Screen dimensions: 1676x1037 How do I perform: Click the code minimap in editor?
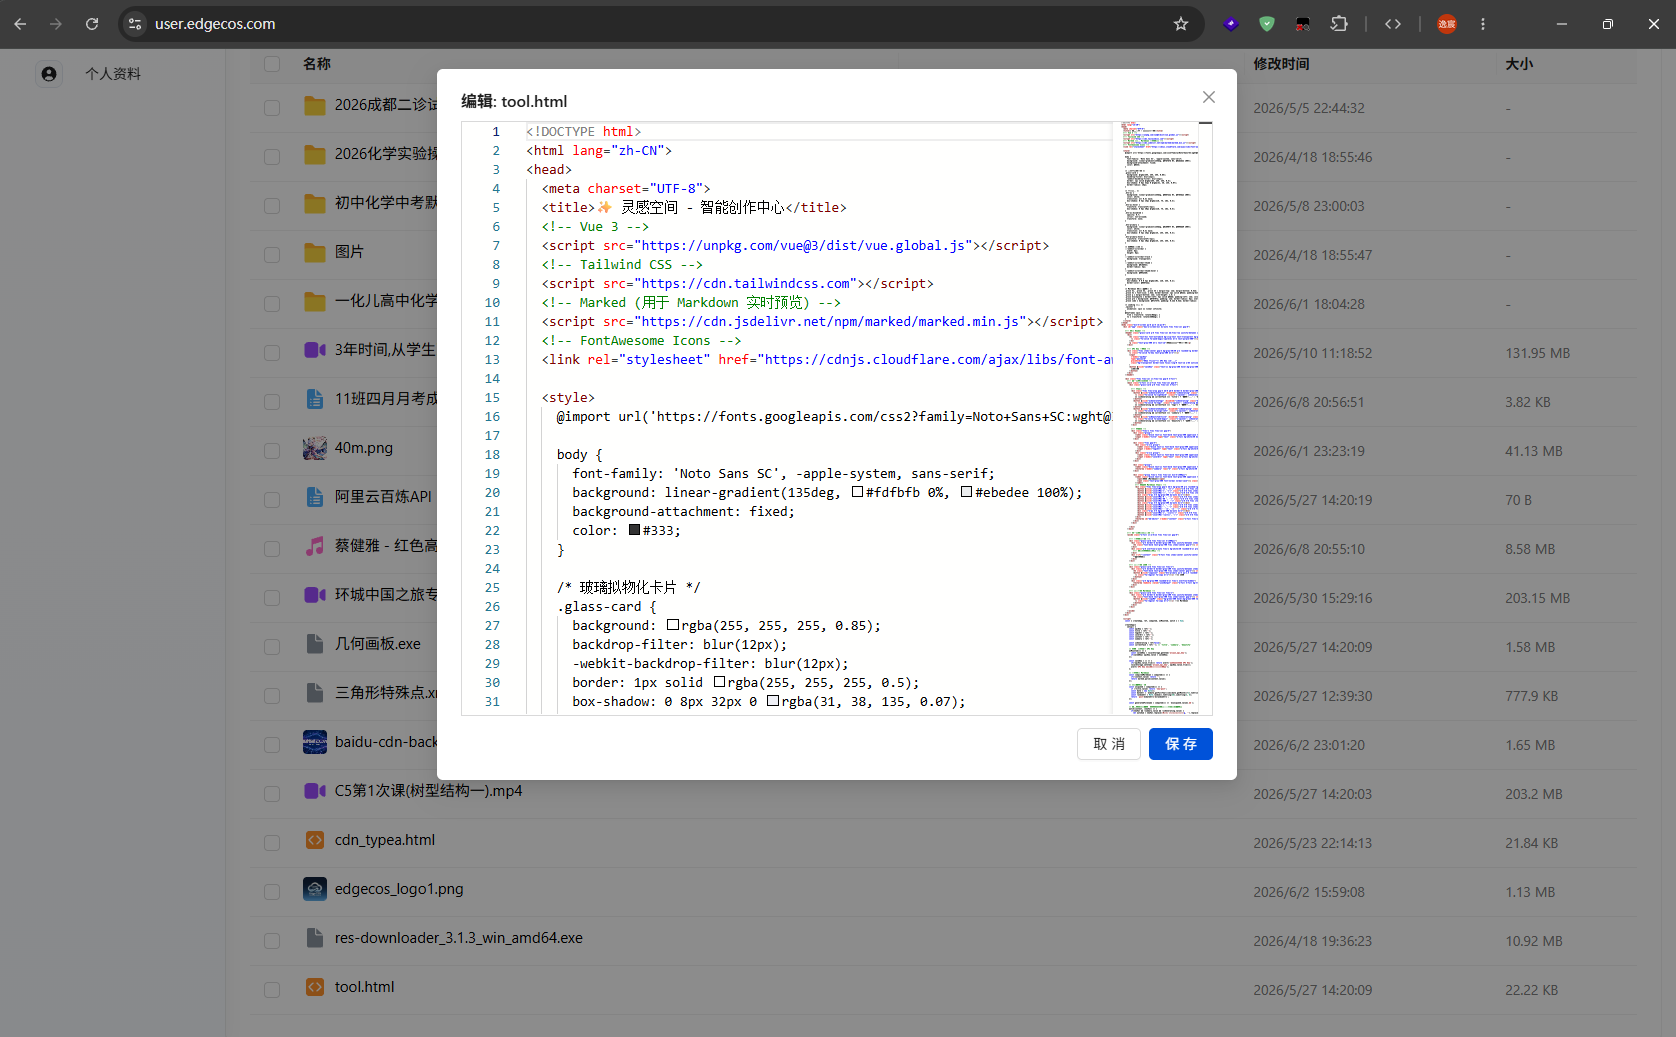point(1160,418)
